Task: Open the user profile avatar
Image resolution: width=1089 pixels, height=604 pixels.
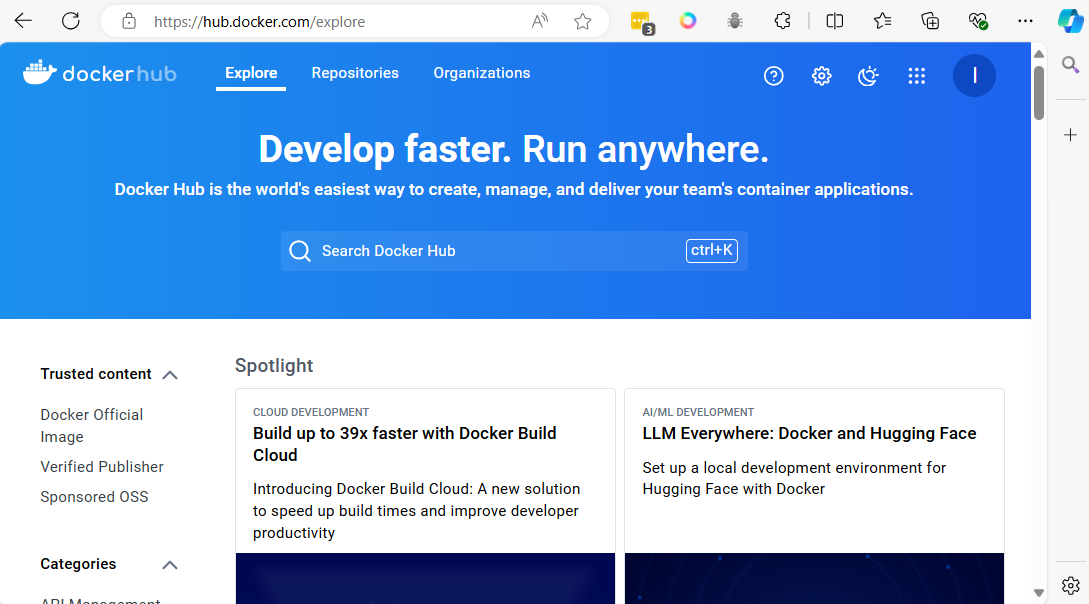Action: 973,76
